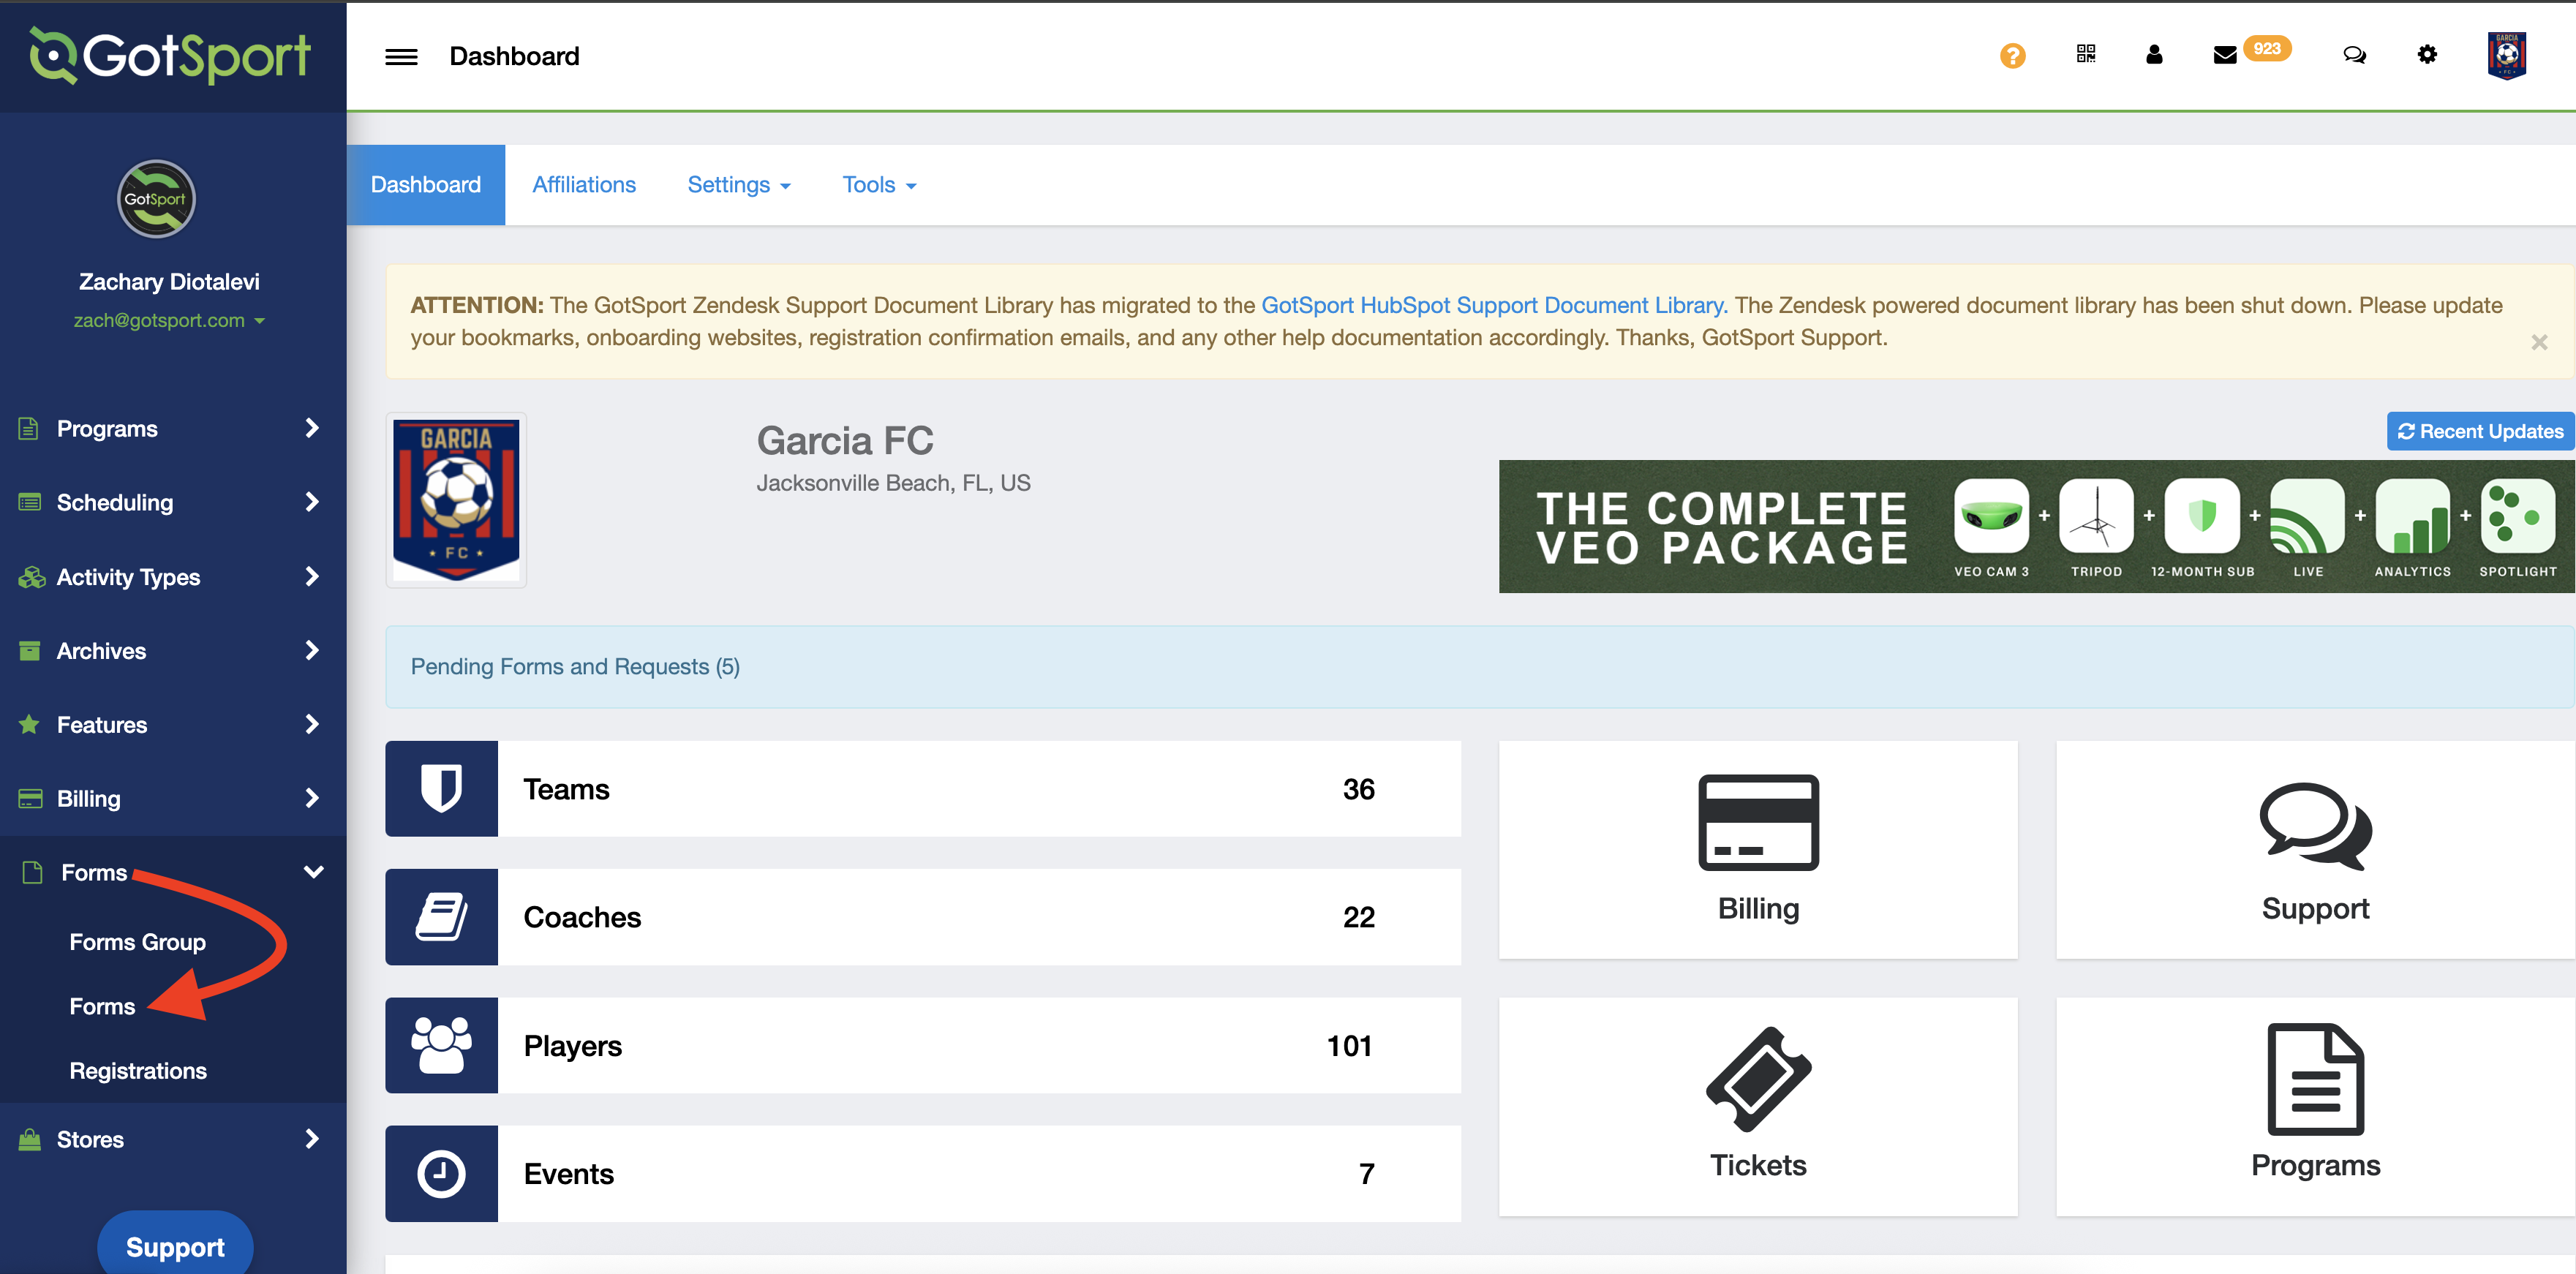Open Pending Forms and Requests (5)
The height and width of the screenshot is (1274, 2576).
click(x=575, y=666)
